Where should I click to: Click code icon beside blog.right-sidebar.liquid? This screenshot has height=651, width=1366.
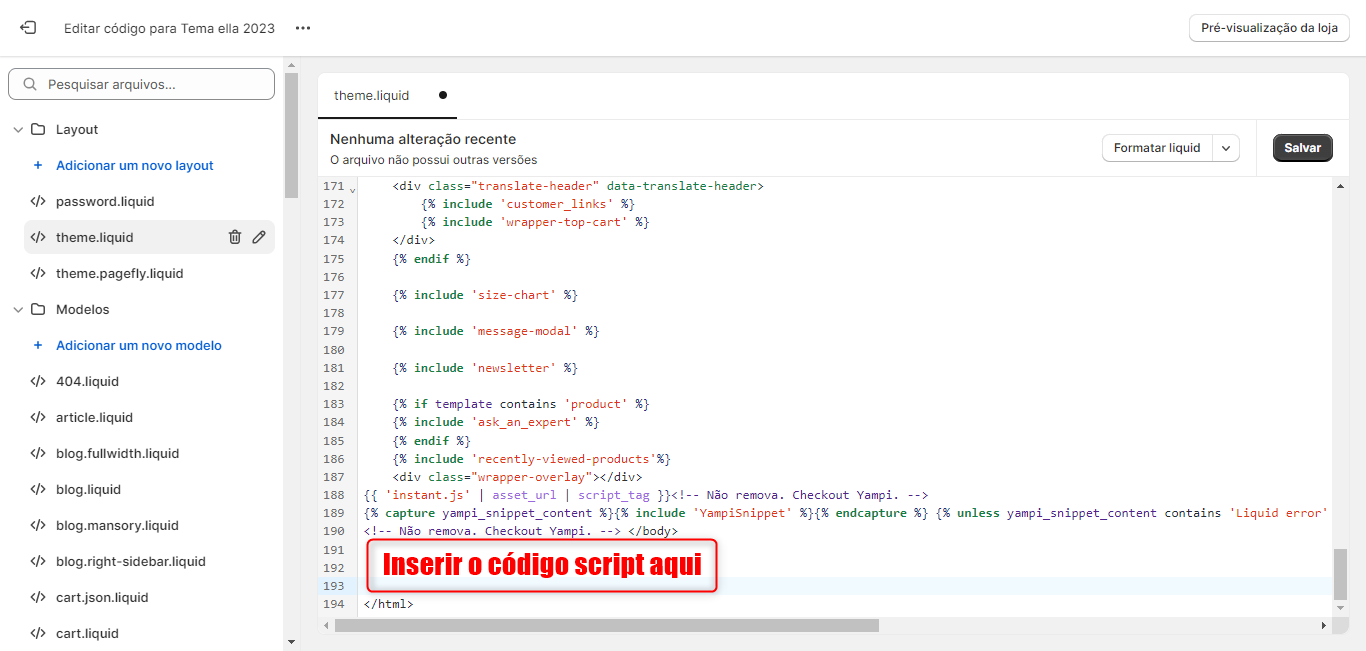pos(38,562)
